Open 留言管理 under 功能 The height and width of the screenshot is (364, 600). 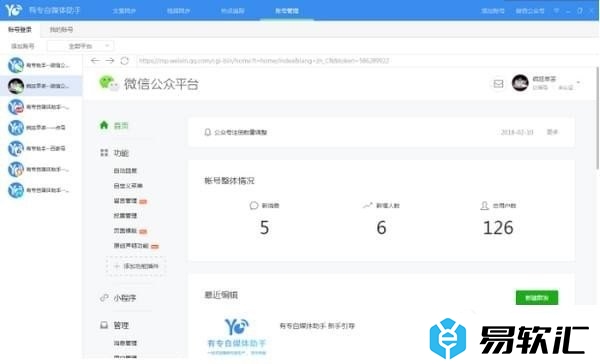[125, 201]
